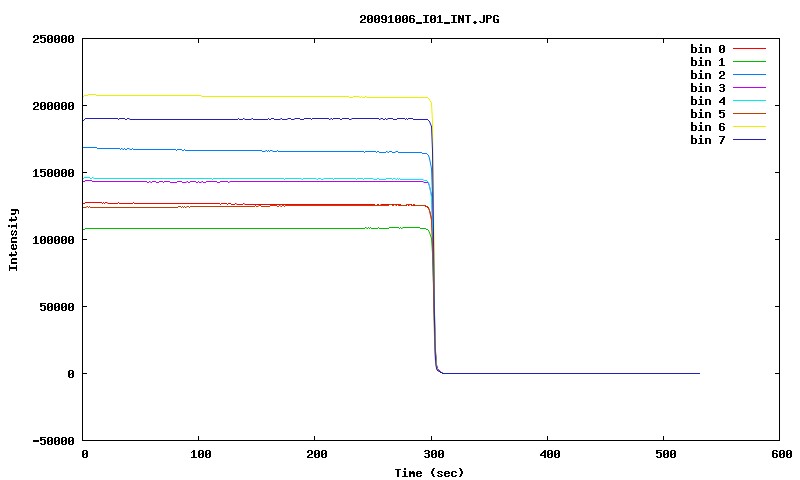Screen dimensions: 800x480
Task: Select the 'bin 5' legend label
Action: pyautogui.click(x=708, y=114)
